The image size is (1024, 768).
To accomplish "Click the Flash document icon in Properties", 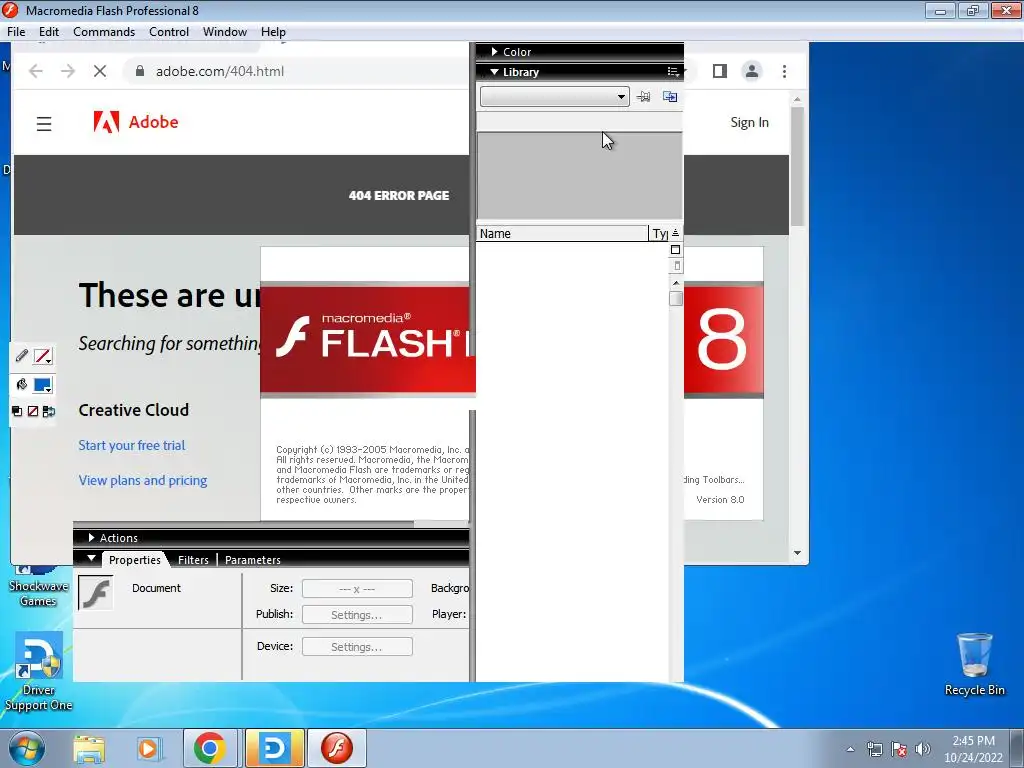I will [x=95, y=592].
